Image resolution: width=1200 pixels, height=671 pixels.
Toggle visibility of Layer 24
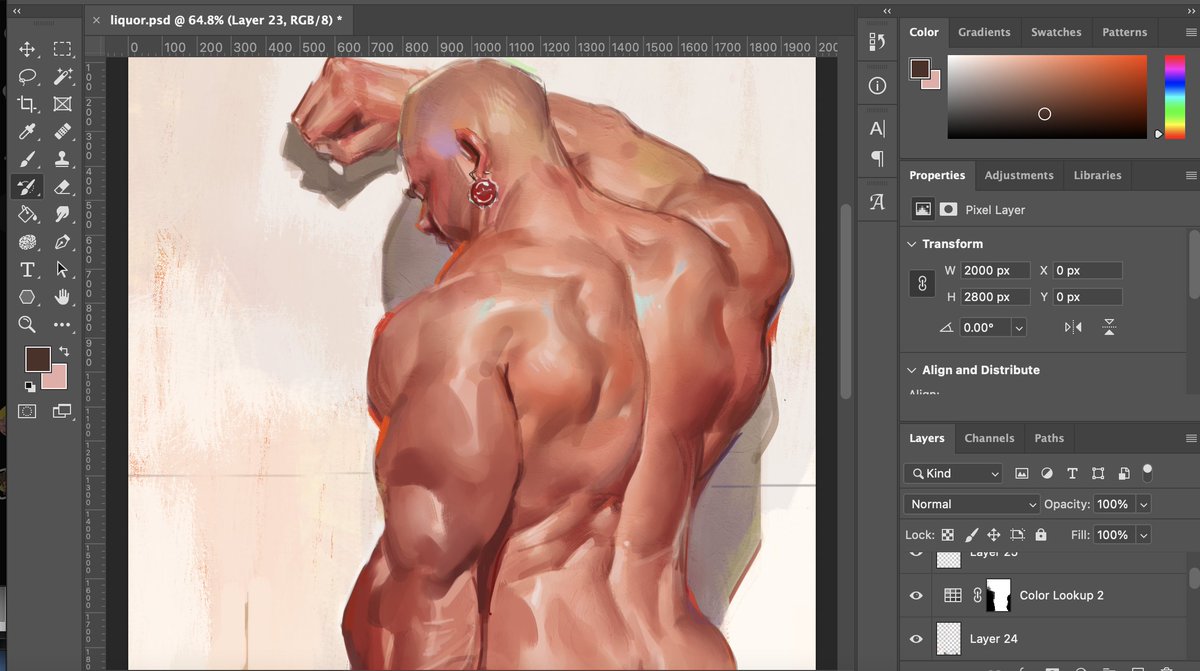(915, 638)
